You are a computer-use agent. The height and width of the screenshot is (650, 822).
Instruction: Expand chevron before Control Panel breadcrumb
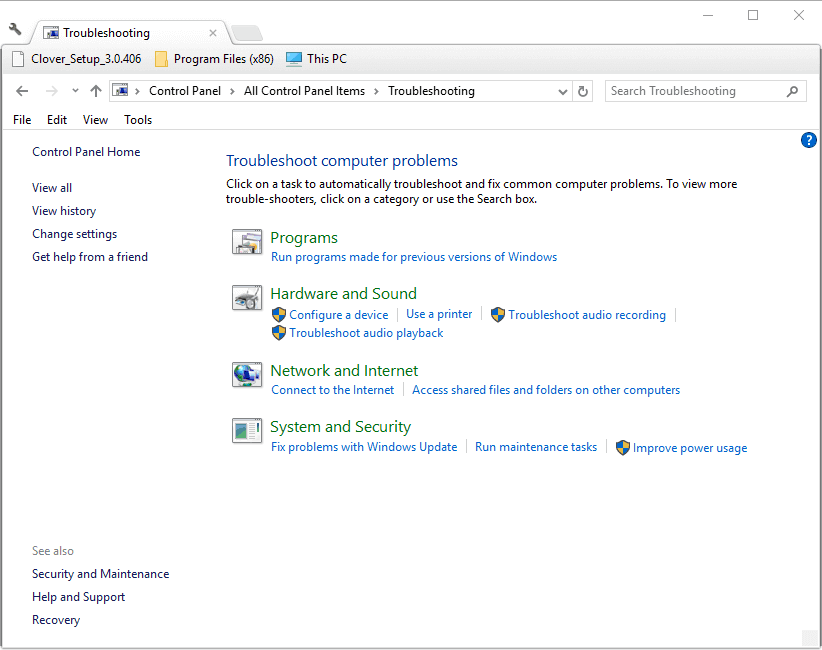coord(138,91)
